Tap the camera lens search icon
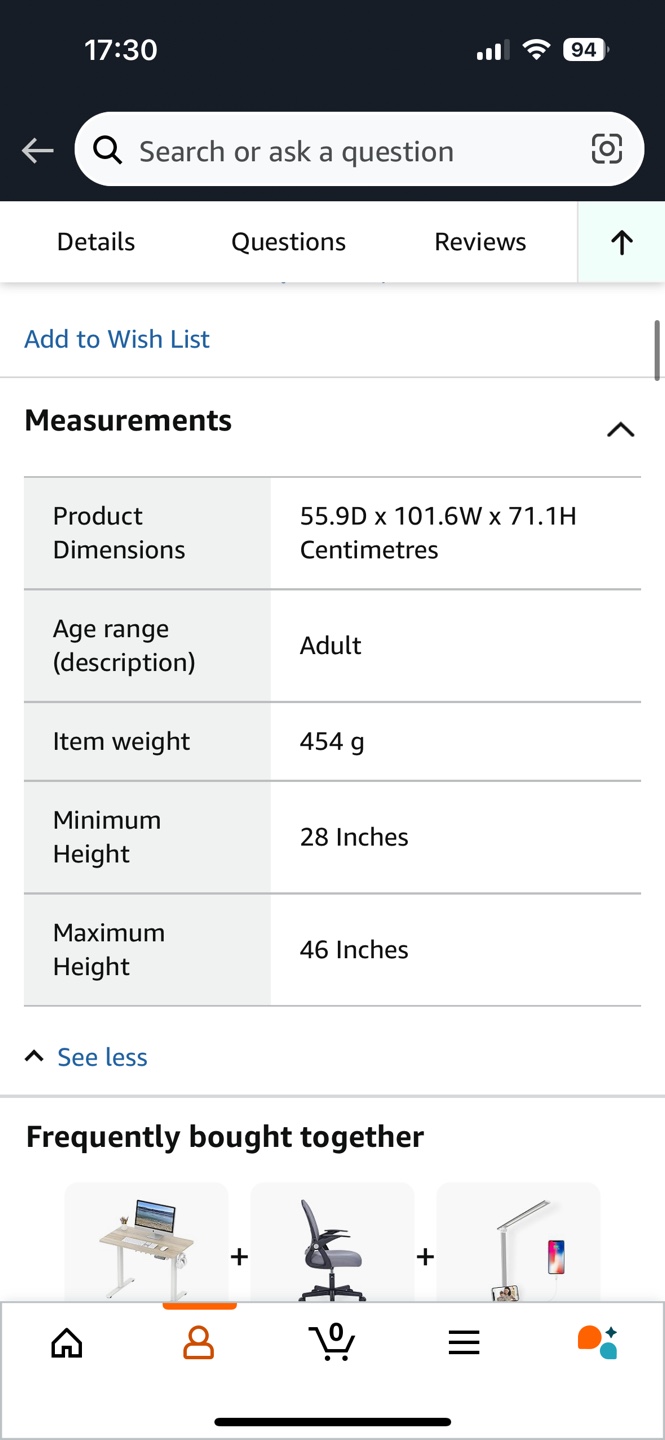The image size is (665, 1440). [x=606, y=150]
